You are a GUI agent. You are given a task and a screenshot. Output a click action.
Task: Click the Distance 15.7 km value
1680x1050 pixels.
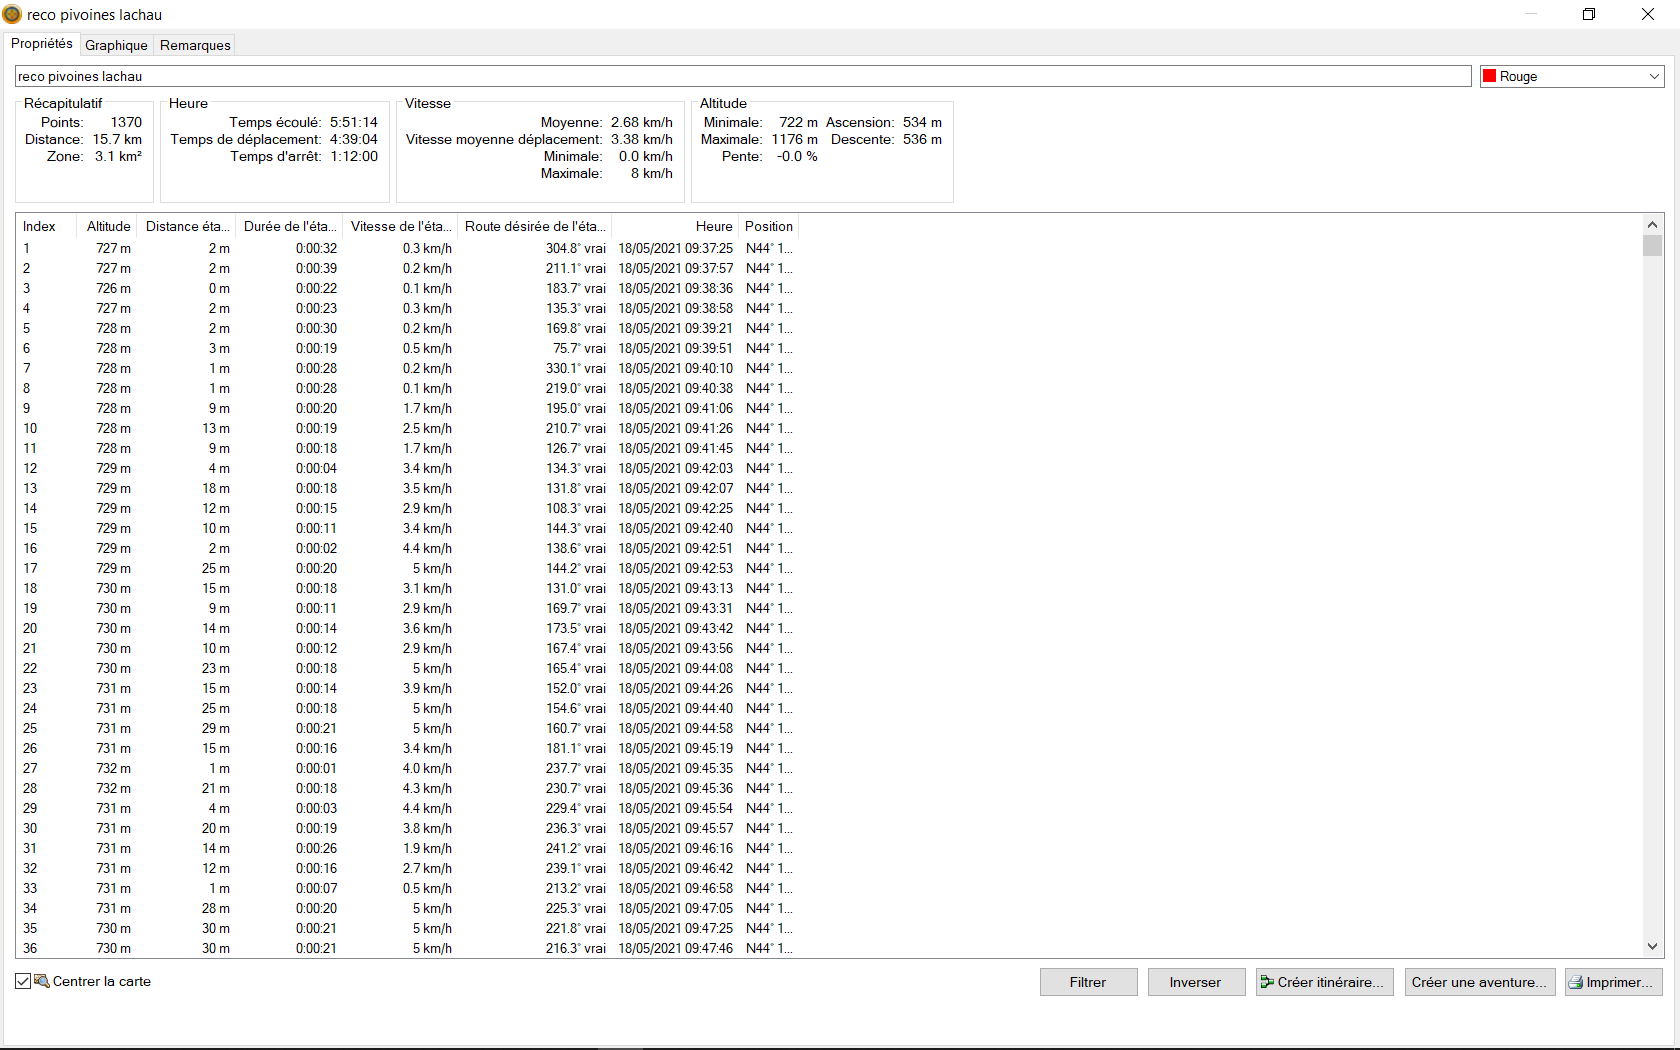pyautogui.click(x=117, y=139)
